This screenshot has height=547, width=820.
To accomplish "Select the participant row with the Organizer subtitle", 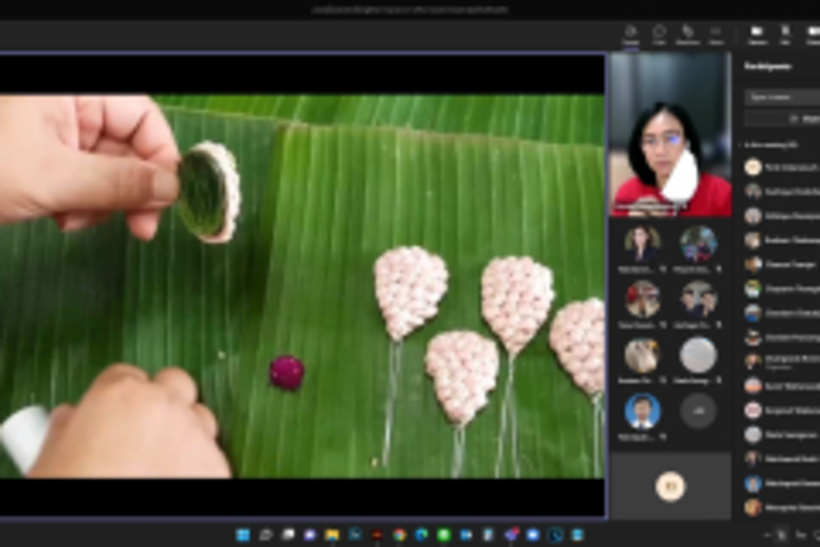I will [781, 361].
